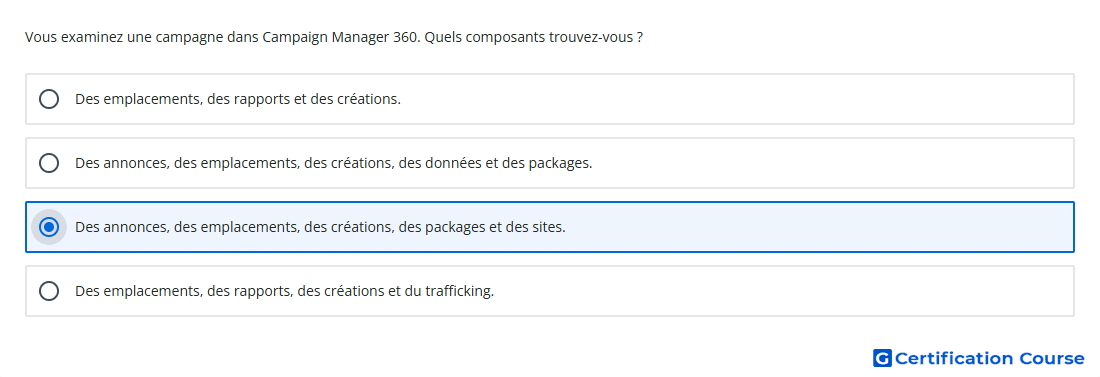Click empty area of the first answer card

[737, 99]
